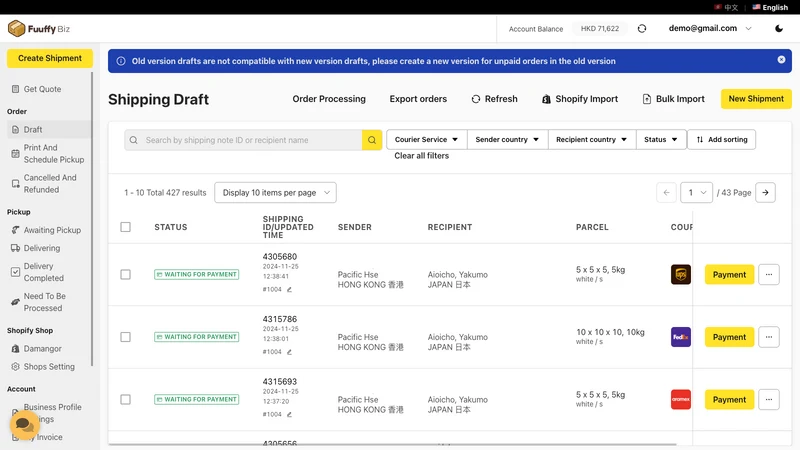Click shipping ID 4305680
The image size is (800, 450).
[280, 257]
